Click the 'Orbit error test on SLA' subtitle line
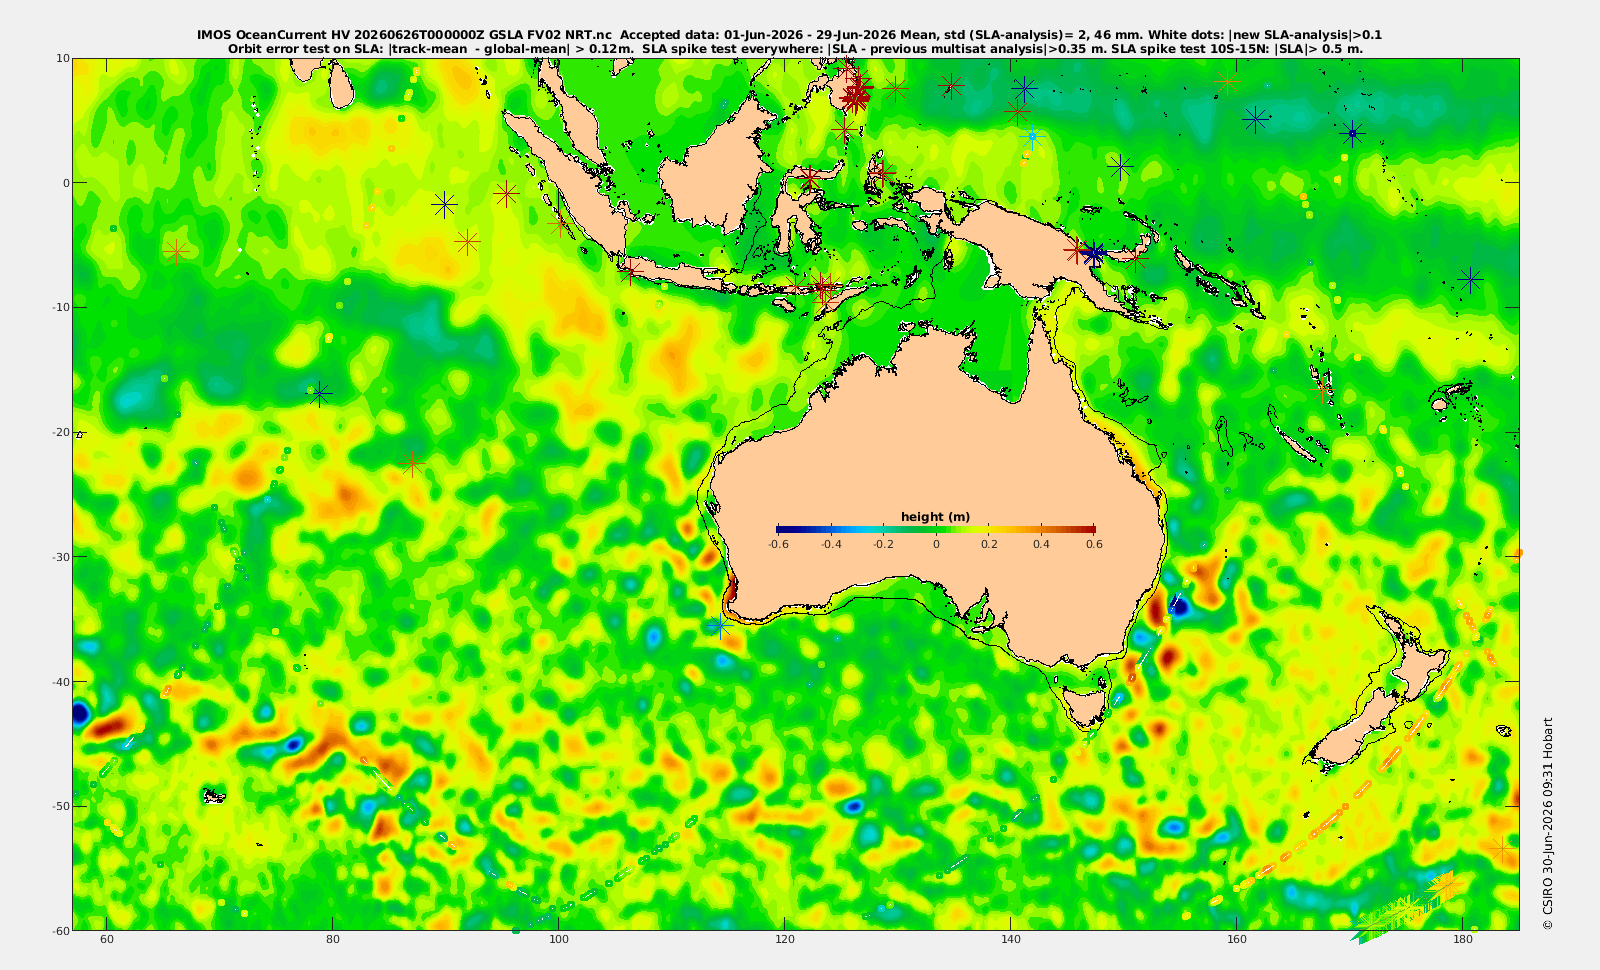 click(795, 48)
